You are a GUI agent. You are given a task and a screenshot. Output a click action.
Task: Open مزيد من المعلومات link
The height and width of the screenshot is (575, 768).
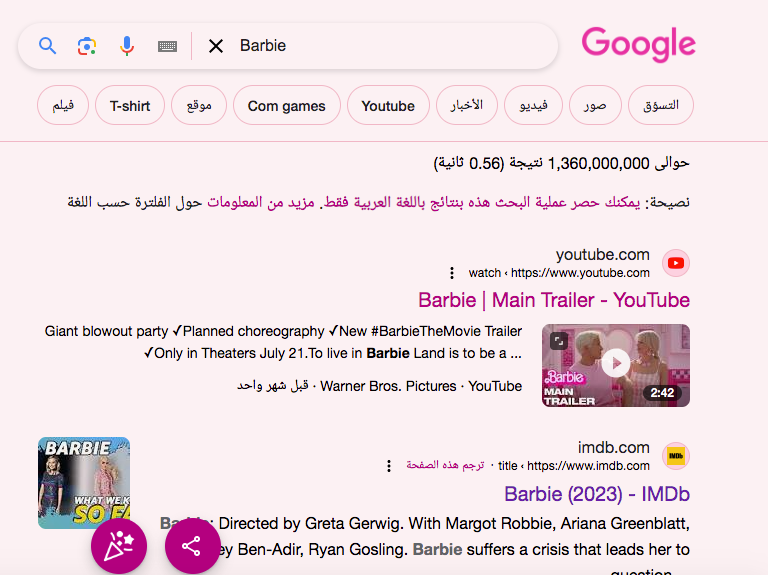click(x=261, y=202)
